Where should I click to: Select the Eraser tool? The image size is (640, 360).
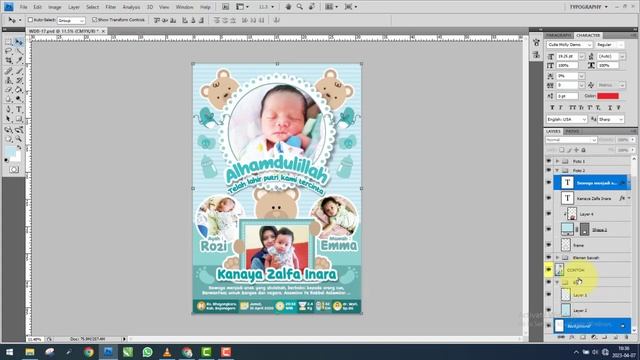pyautogui.click(x=8, y=90)
